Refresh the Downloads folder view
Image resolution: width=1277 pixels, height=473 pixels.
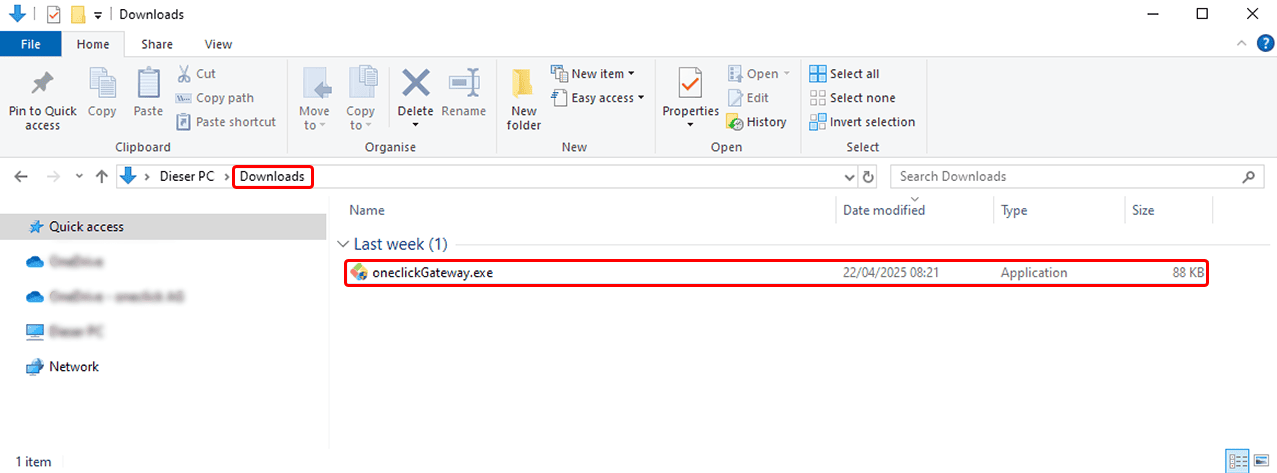pos(868,177)
